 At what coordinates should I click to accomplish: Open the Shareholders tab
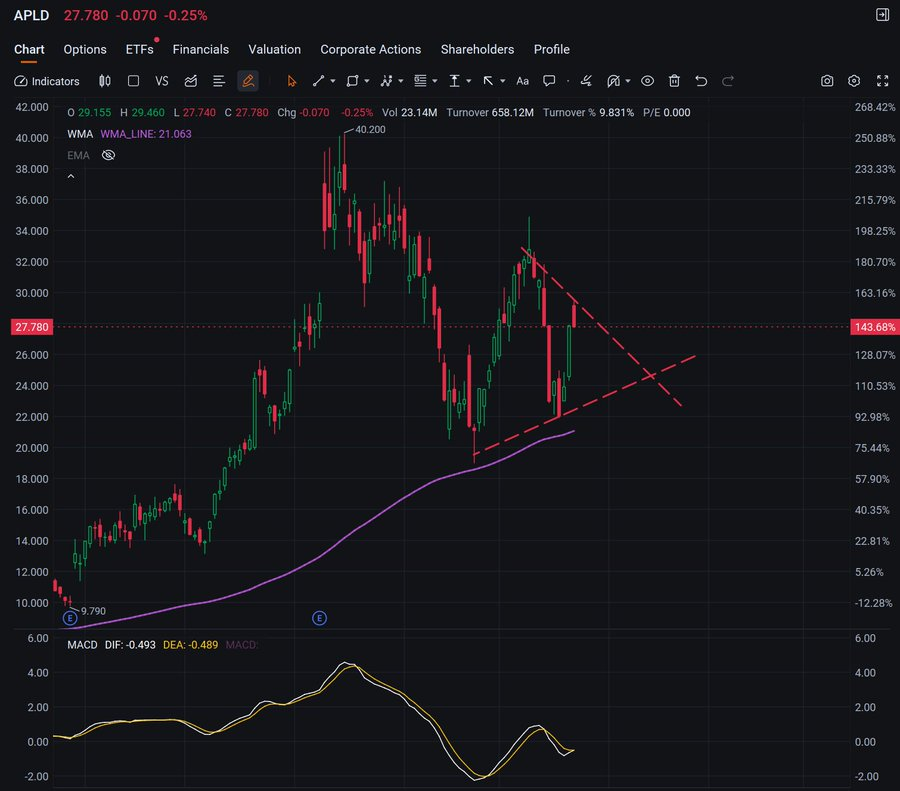coord(478,49)
